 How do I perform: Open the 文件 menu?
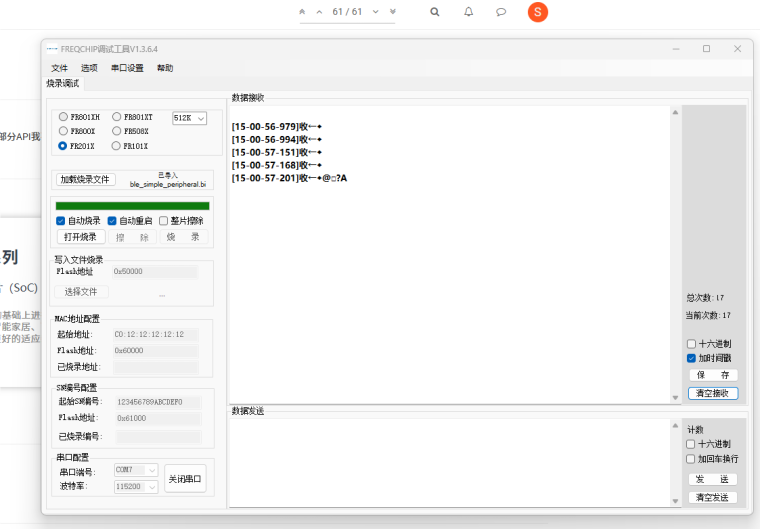(59, 68)
